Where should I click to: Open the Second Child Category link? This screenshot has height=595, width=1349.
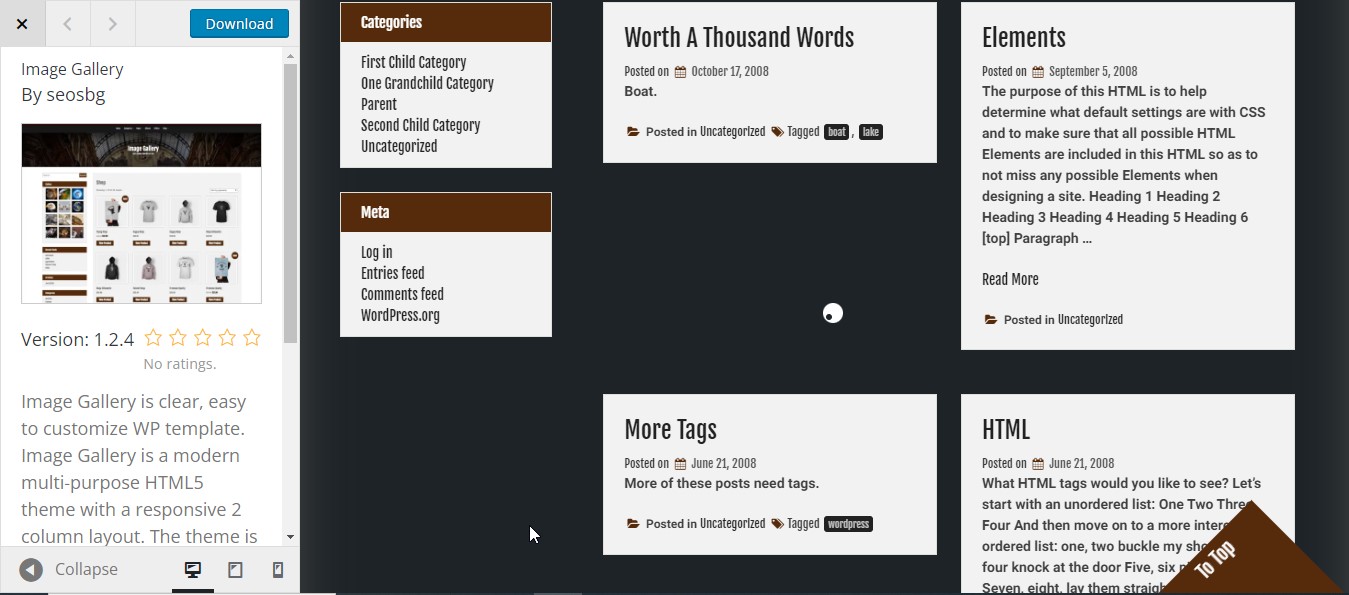click(x=420, y=125)
